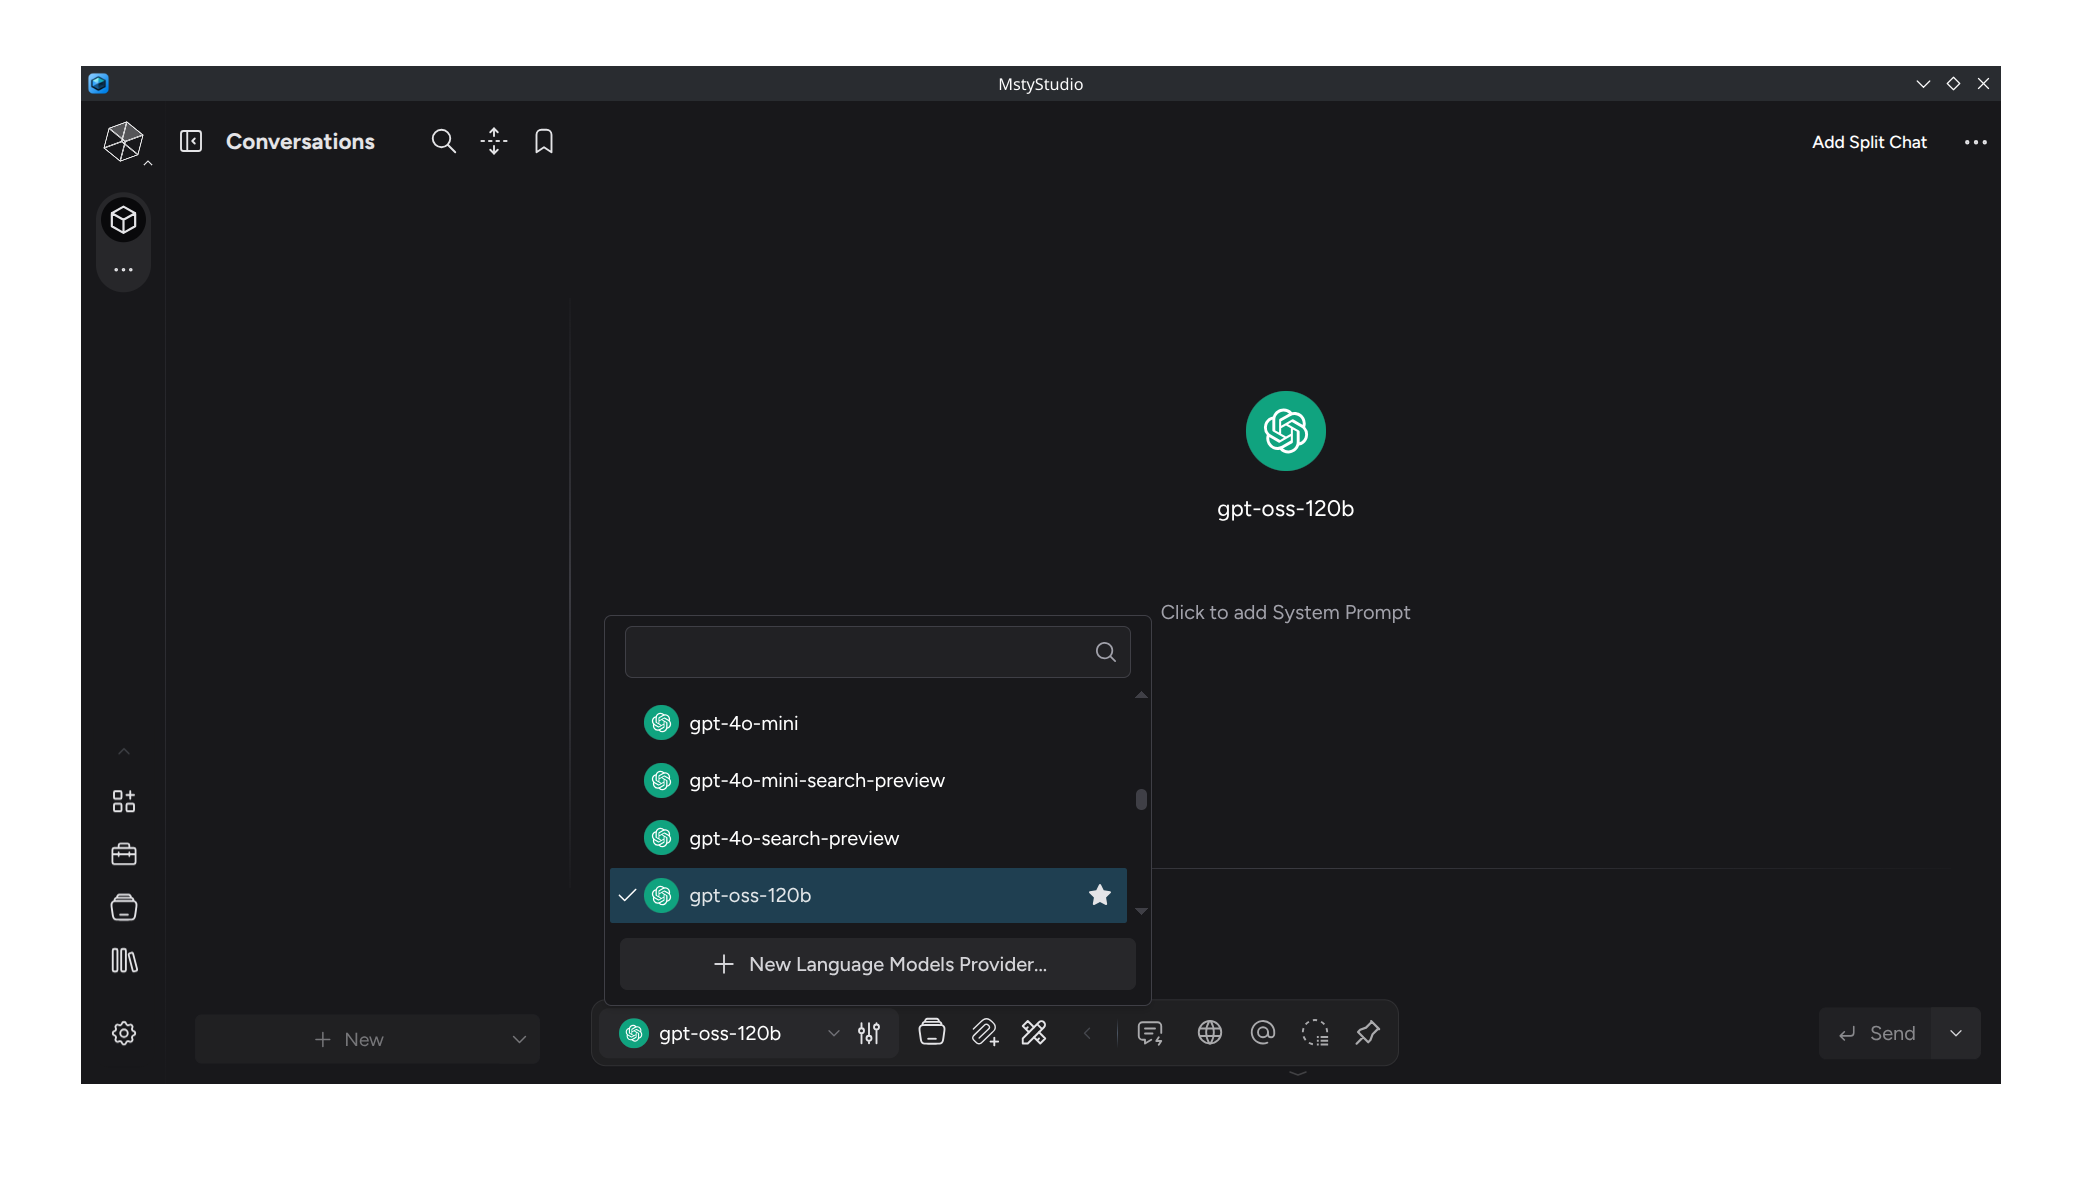Open the toolbox icon in left sidebar
This screenshot has height=1180, width=2082.
tap(124, 854)
